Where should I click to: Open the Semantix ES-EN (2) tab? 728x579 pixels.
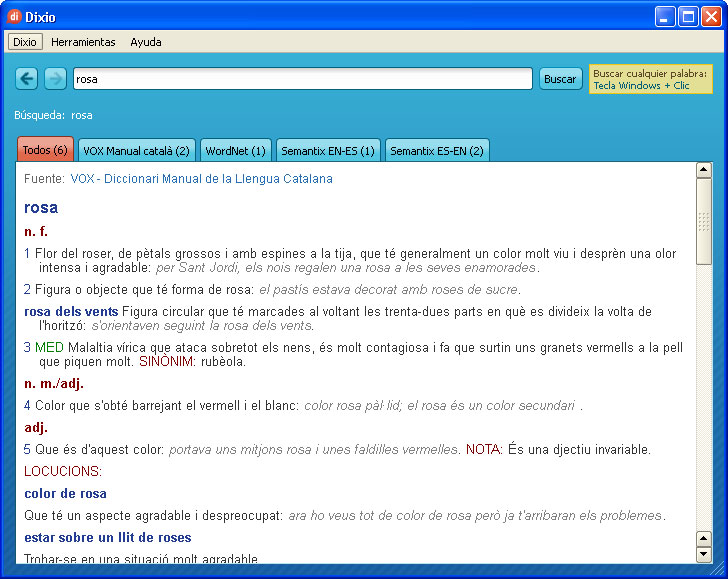437,150
